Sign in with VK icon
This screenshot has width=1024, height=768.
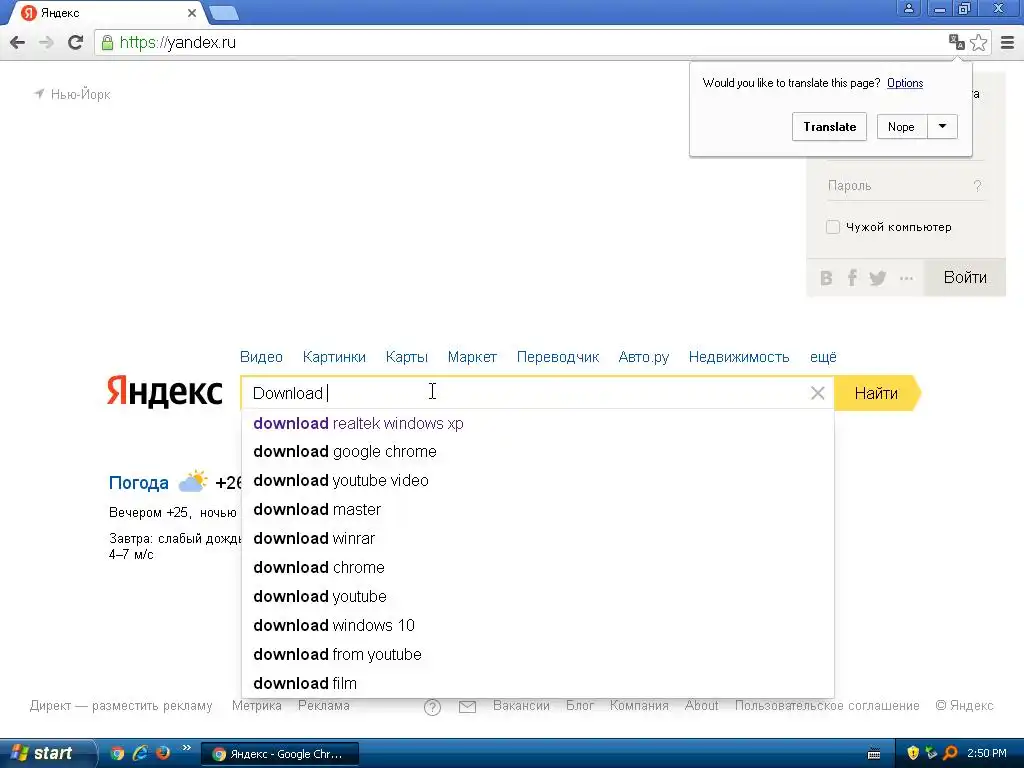pos(826,278)
